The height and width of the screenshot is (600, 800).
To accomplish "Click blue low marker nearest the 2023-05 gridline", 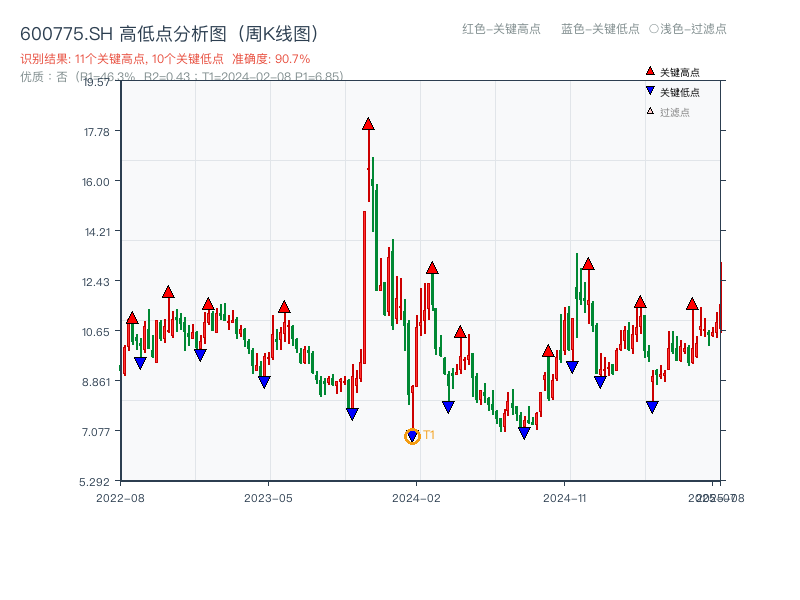I will coord(264,382).
